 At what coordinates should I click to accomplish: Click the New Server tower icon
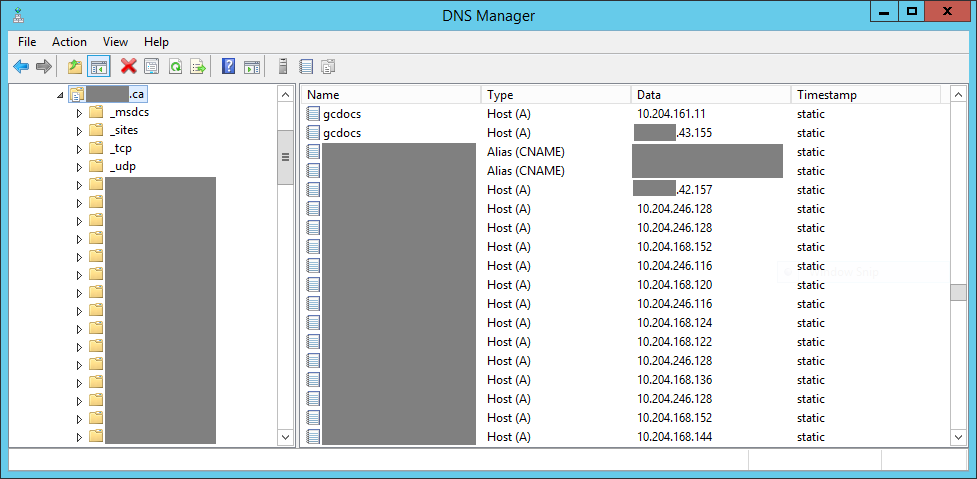click(283, 67)
